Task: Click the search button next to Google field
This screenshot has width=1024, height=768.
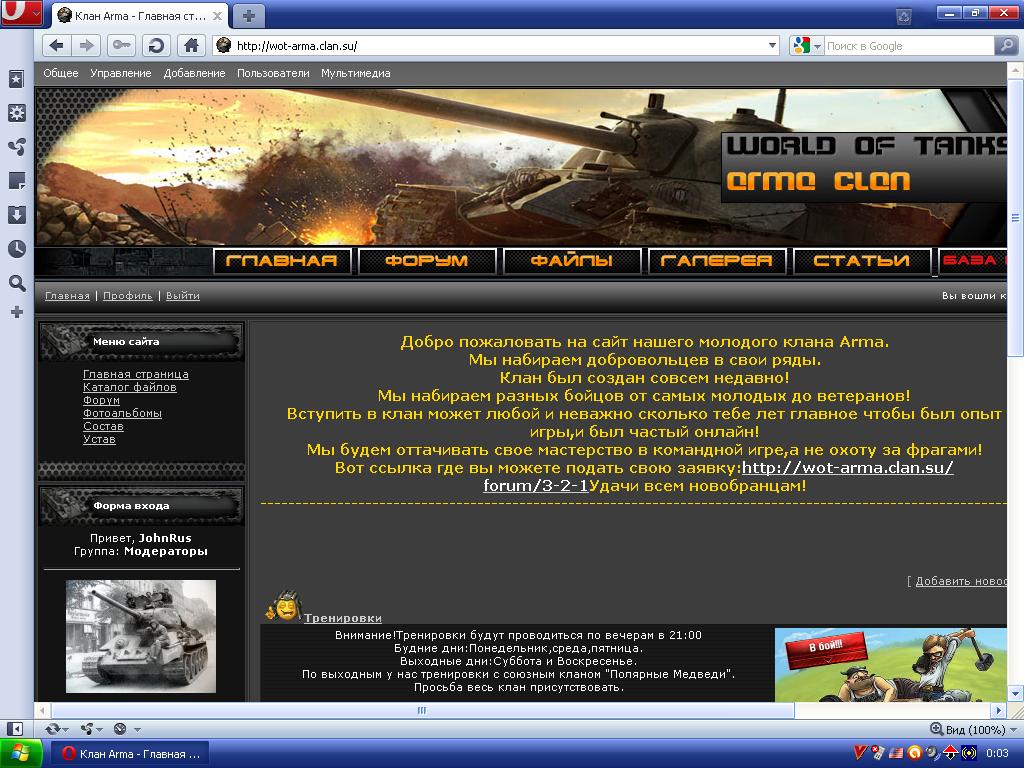Action: 1006,46
